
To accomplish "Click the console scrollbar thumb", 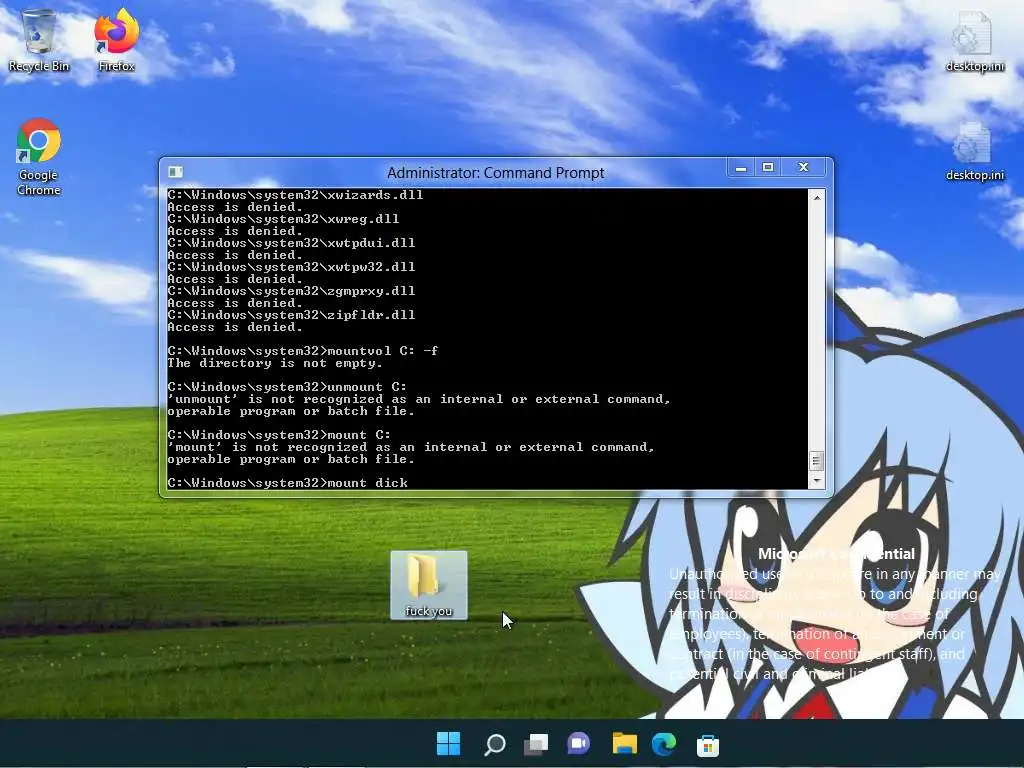I will [x=816, y=461].
